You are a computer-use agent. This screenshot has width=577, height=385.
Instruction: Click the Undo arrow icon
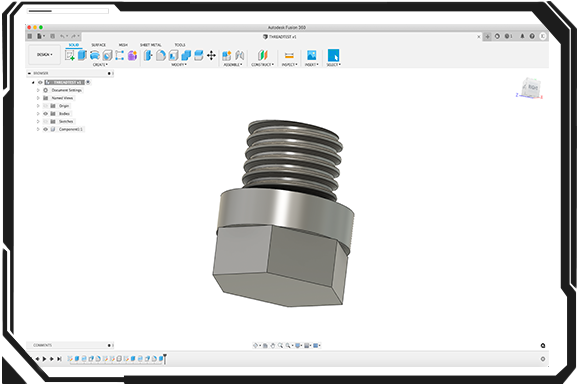click(x=63, y=36)
